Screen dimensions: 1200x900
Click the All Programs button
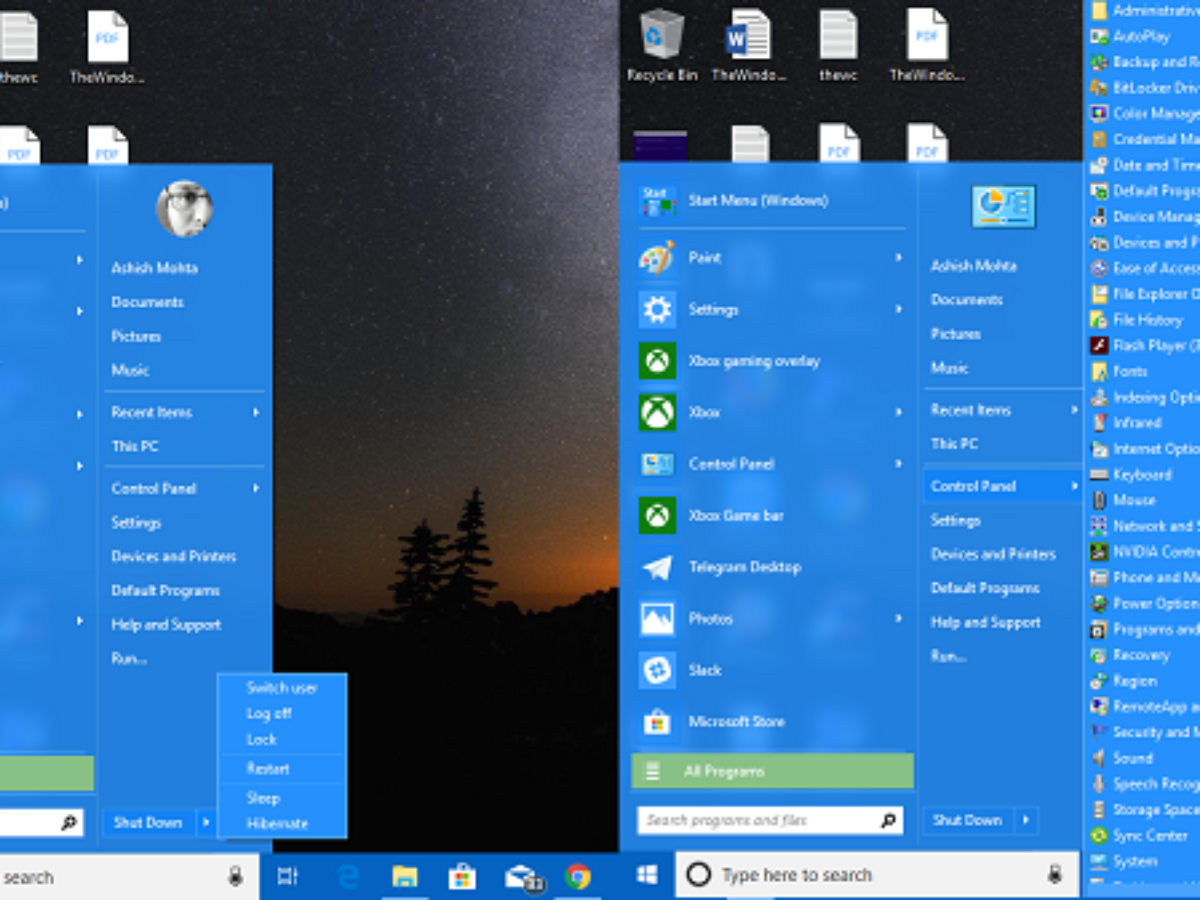coord(773,771)
